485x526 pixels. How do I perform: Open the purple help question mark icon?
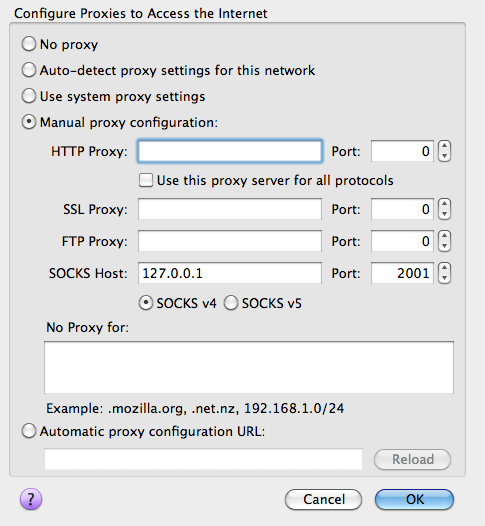(31, 499)
